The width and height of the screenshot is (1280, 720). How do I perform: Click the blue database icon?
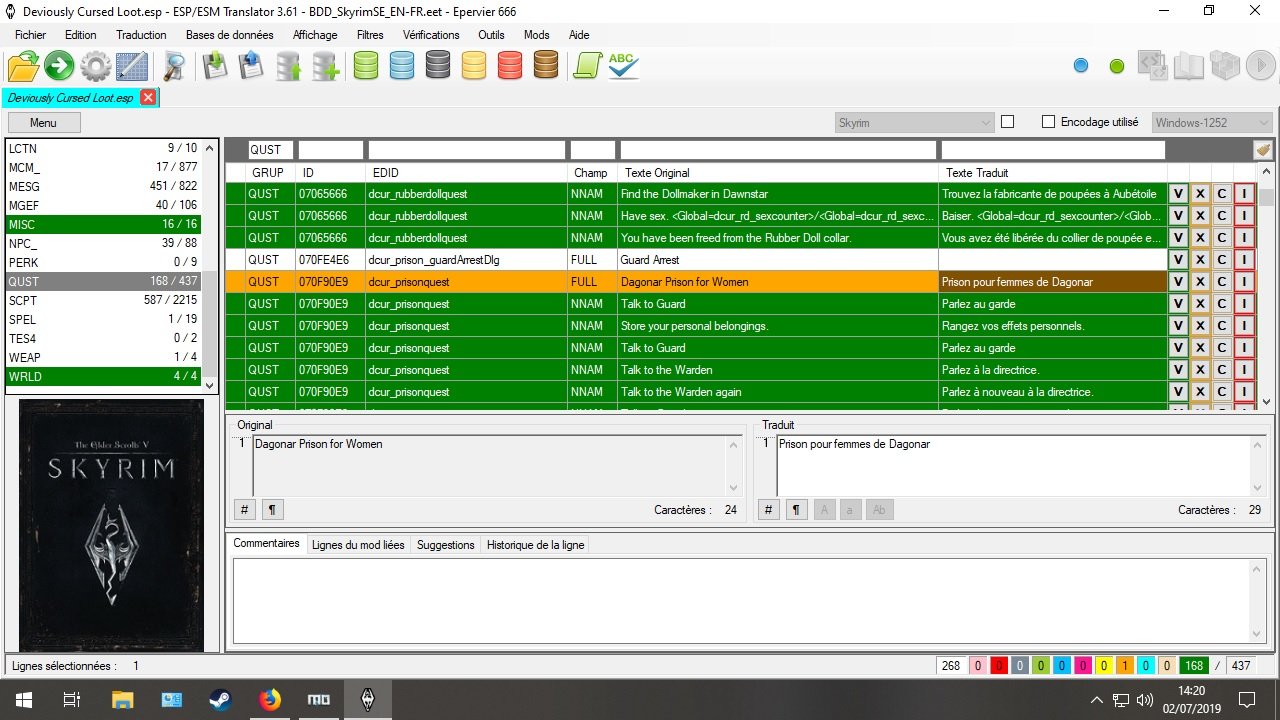[x=401, y=67]
